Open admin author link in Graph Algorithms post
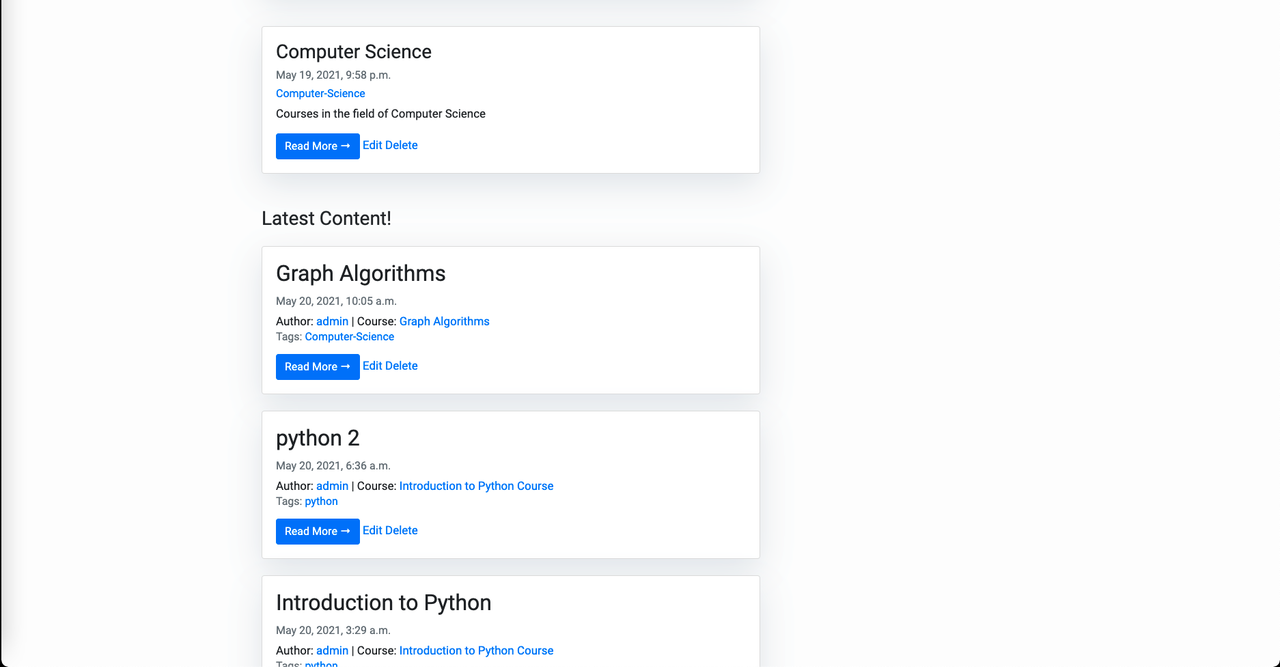 point(332,322)
